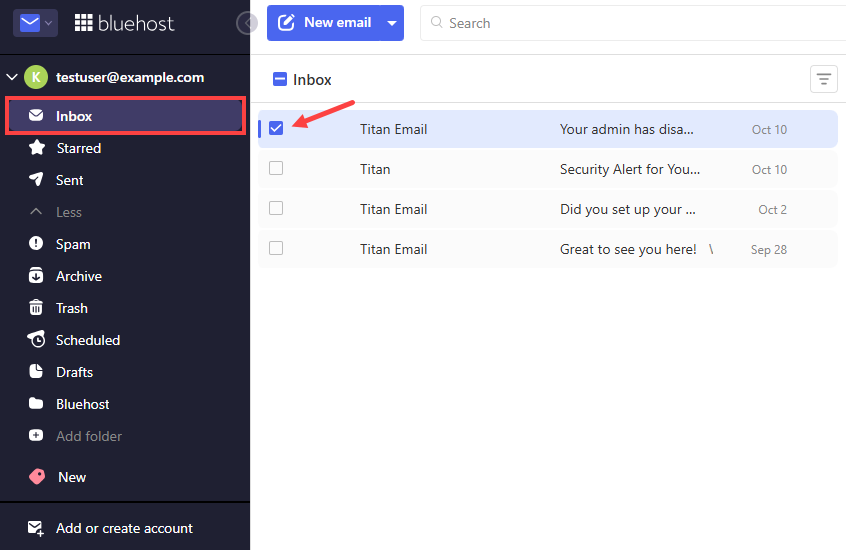Open the New email dropdown arrow
Viewport: 846px width, 550px height.
[x=392, y=23]
